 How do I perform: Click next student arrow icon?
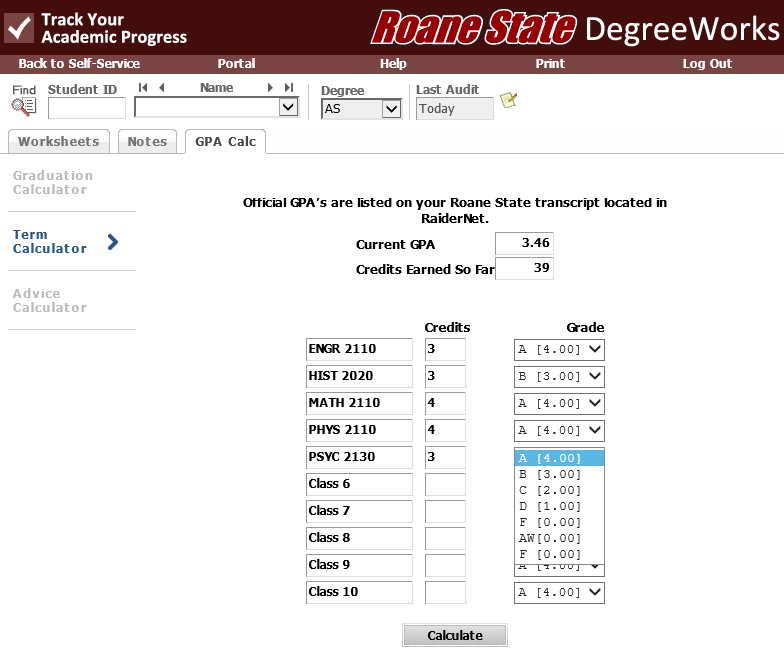[x=270, y=88]
